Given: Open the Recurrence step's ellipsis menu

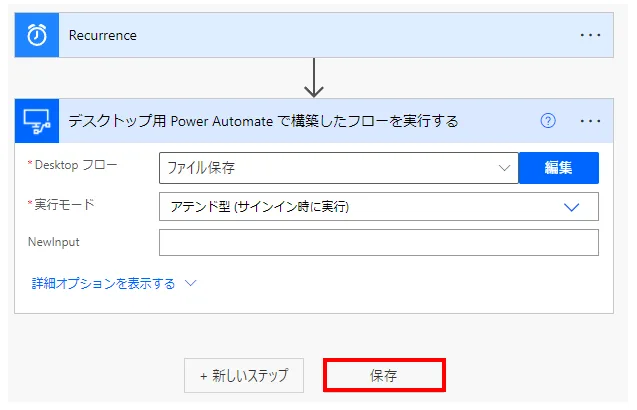Looking at the screenshot, I should [591, 35].
